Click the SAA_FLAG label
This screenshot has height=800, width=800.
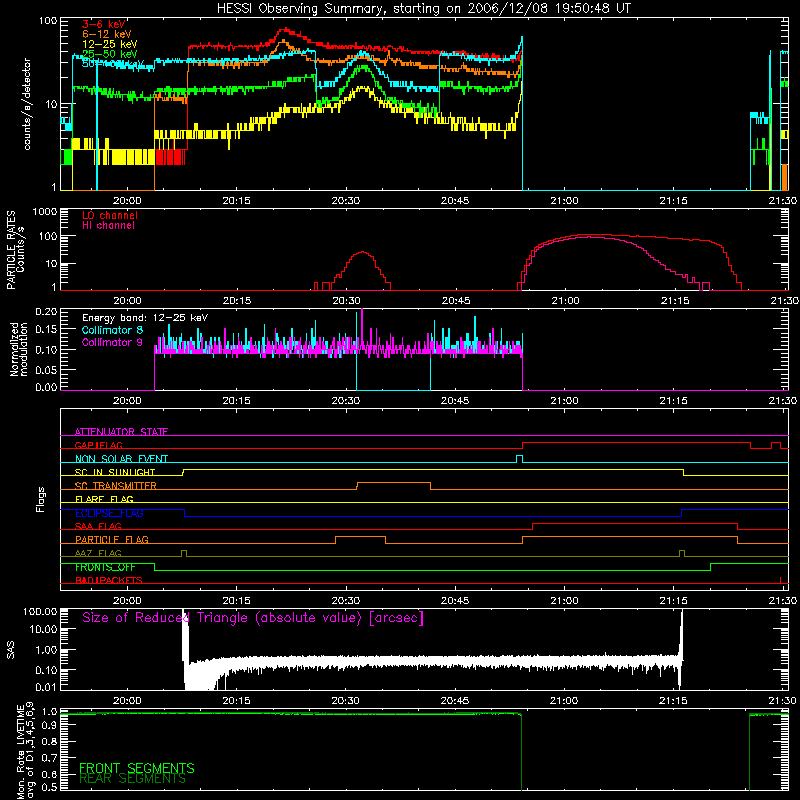(98, 527)
